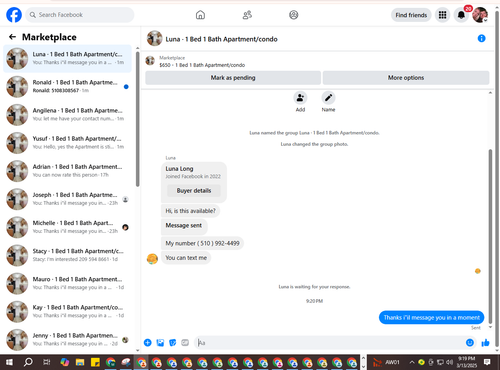The width and height of the screenshot is (500, 370).
Task: Go back using the Marketplace arrow
Action: pos(12,37)
